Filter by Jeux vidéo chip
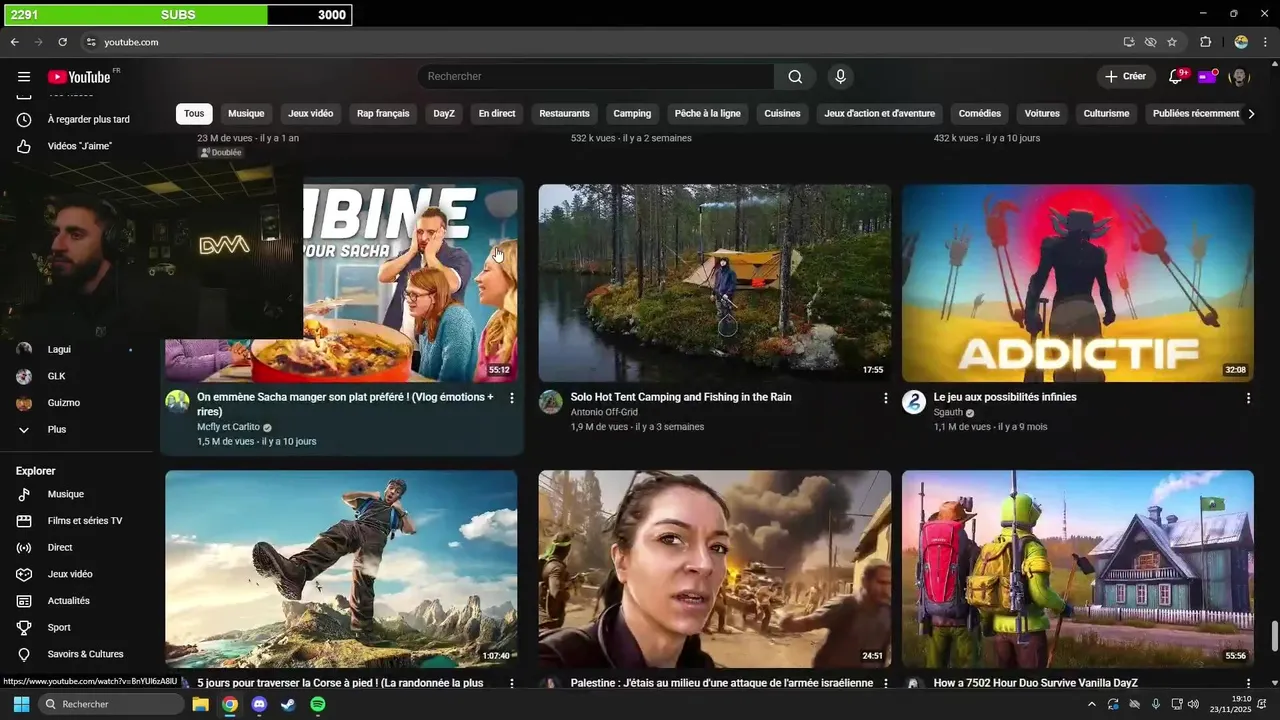 click(311, 114)
